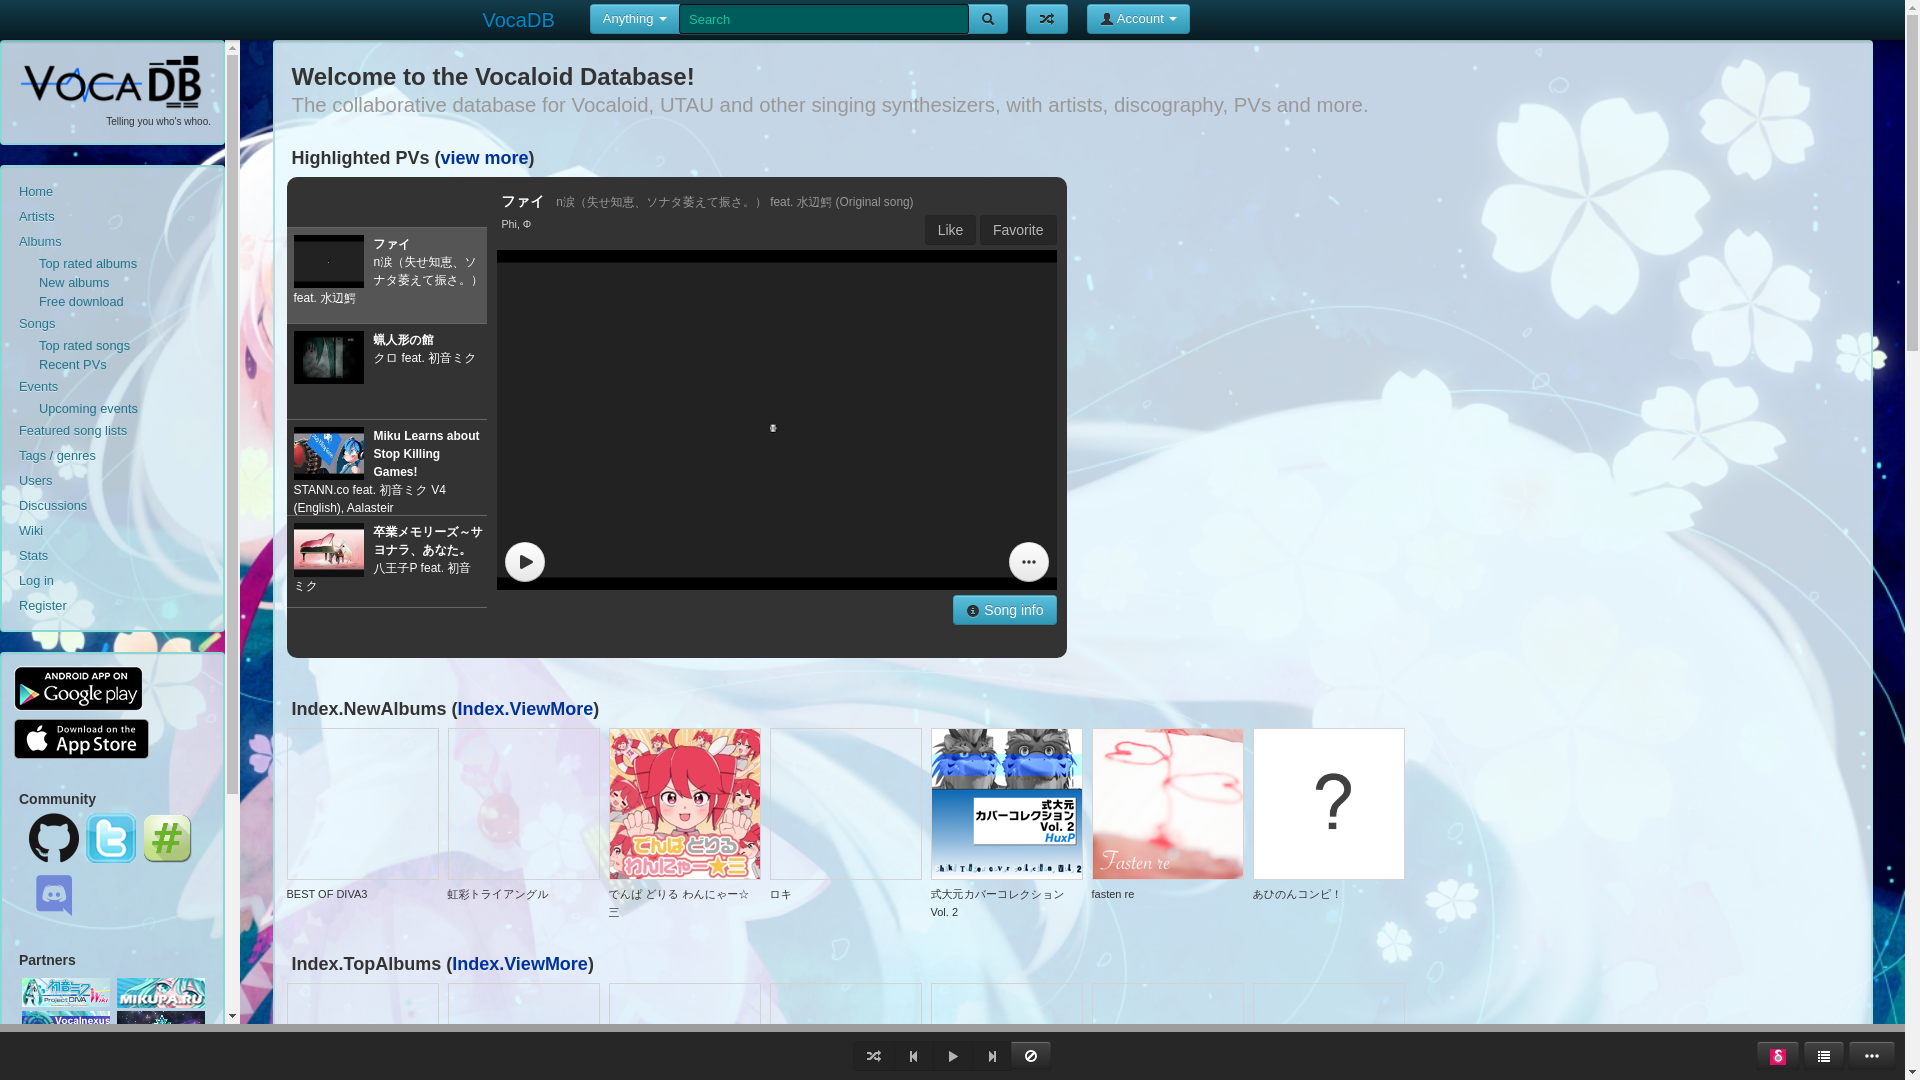Click the stop/disable icon in player bar
Screen dimensions: 1920x1080
point(1031,1056)
